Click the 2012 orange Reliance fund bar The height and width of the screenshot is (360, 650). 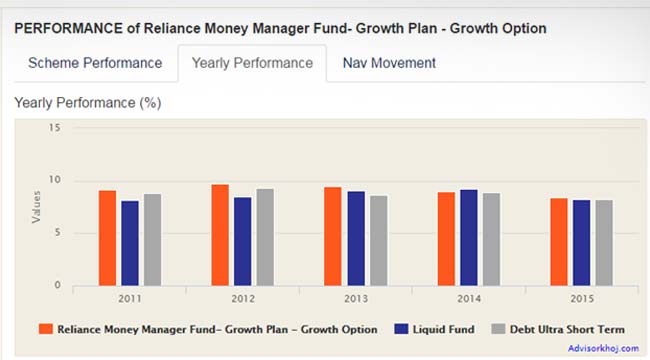pyautogui.click(x=220, y=235)
